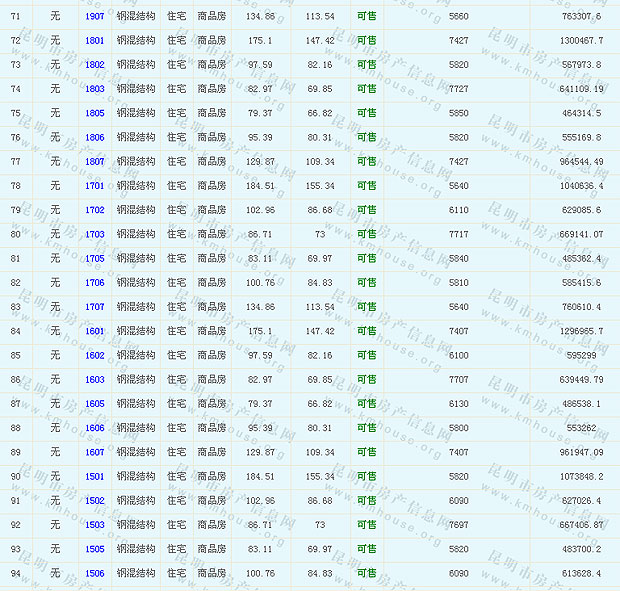Open room 1907 link
Screen dimensions: 620x591
click(x=95, y=17)
